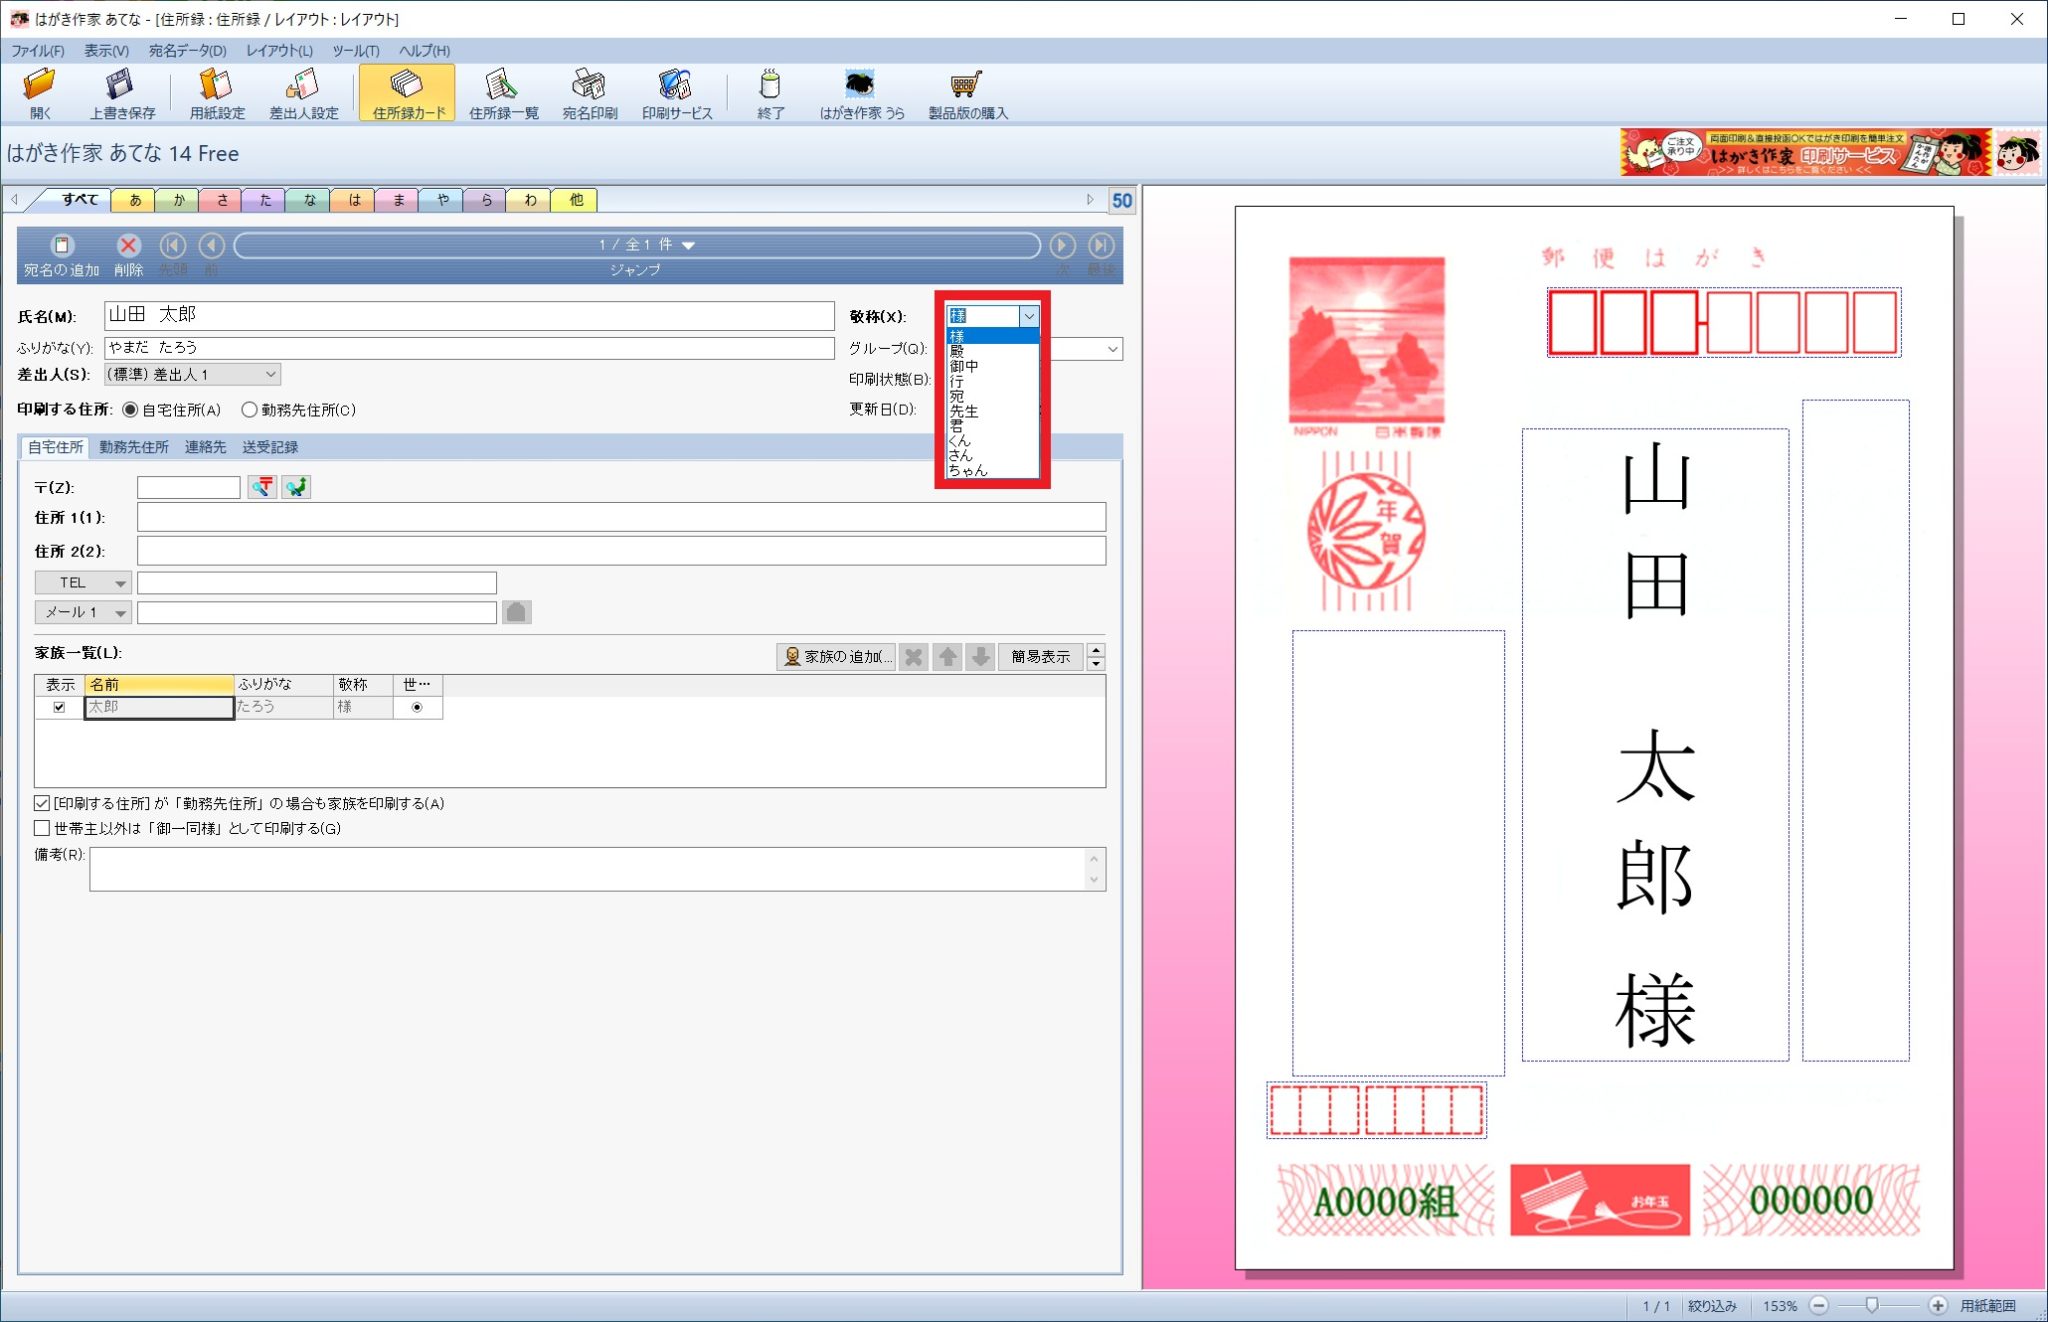Click the 簡易表示 button
The image size is (2048, 1322).
1040,656
